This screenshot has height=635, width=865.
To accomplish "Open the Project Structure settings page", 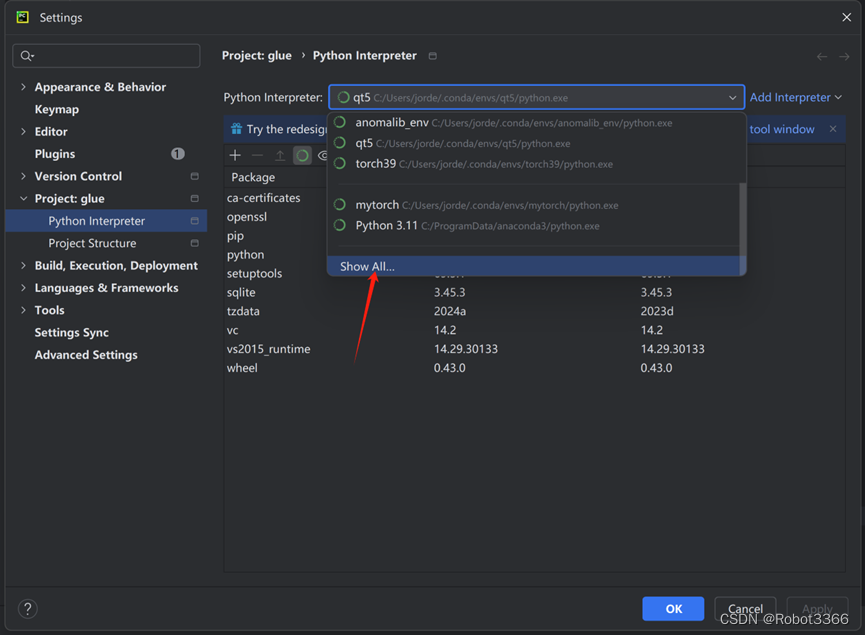I will (x=91, y=242).
